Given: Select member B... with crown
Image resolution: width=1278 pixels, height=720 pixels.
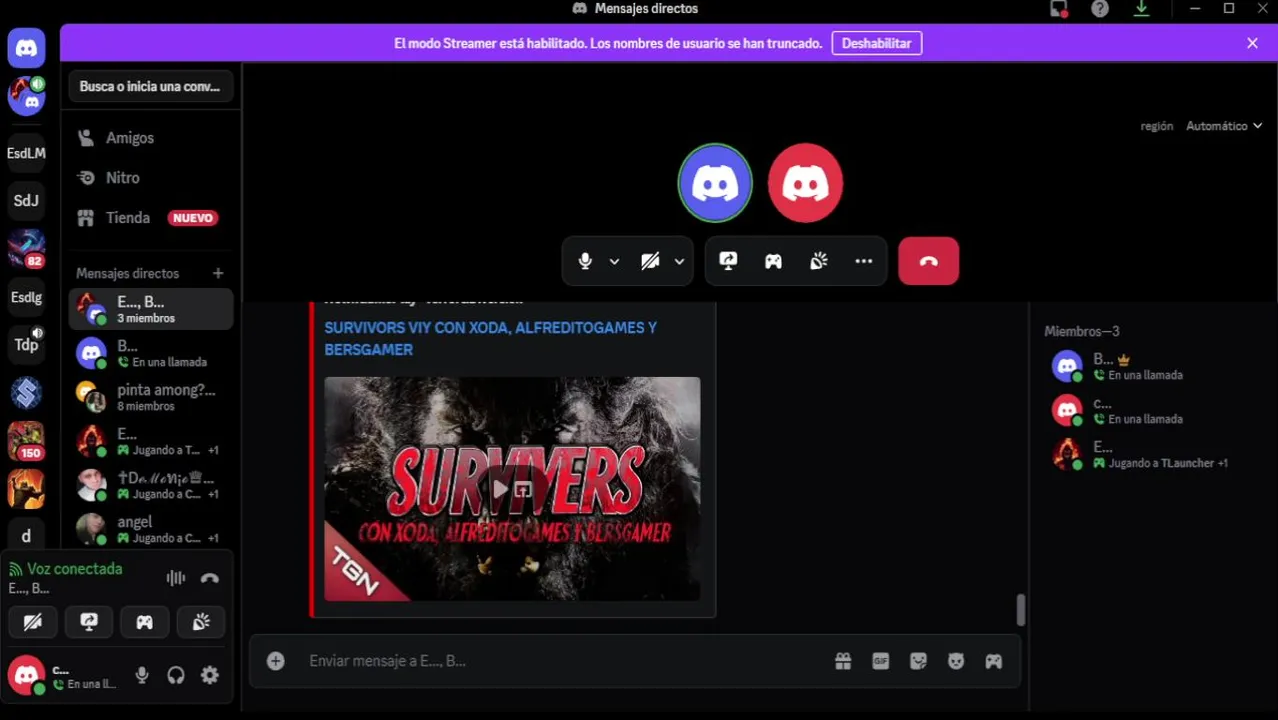Looking at the screenshot, I should 1148,366.
